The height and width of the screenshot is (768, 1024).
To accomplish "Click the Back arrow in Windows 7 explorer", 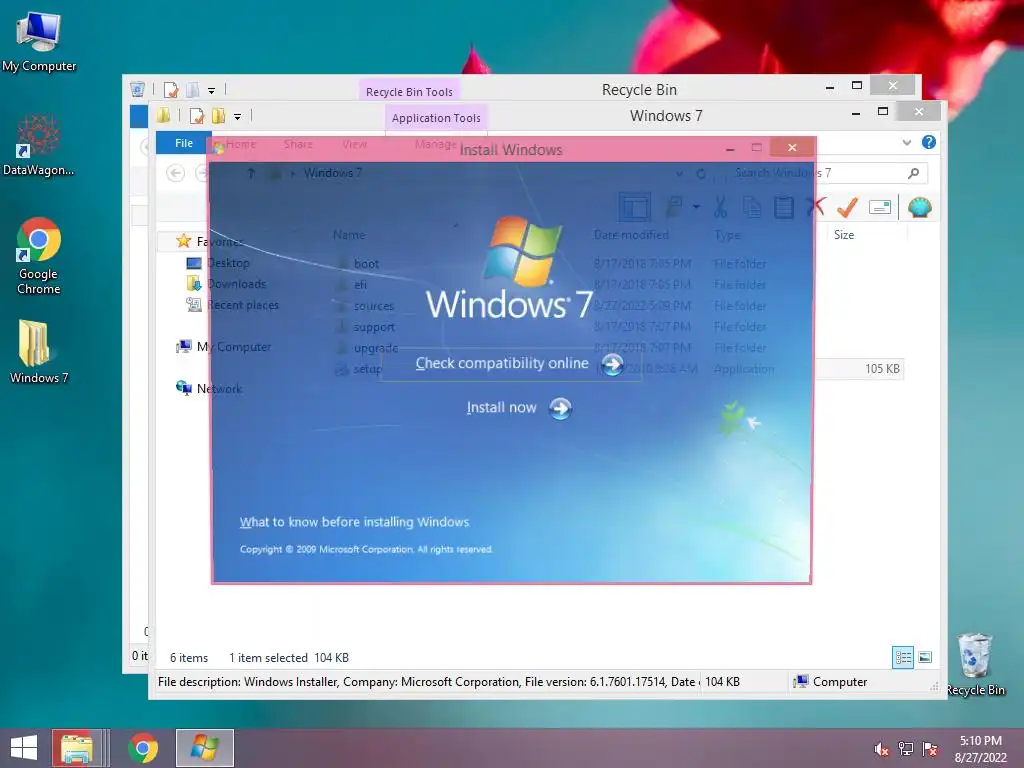I will click(175, 173).
